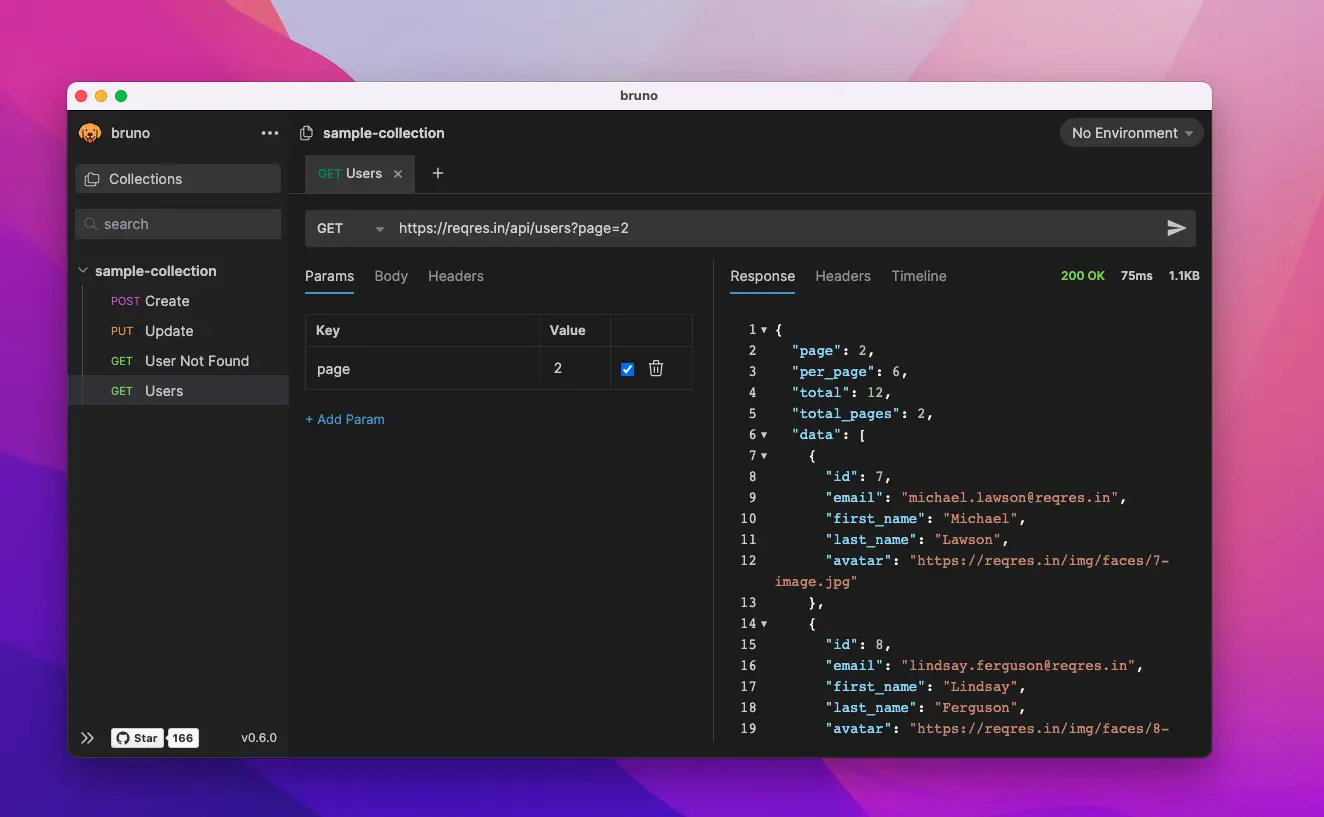Click the v0.6.0 version label
This screenshot has width=1324, height=817.
pyautogui.click(x=259, y=738)
